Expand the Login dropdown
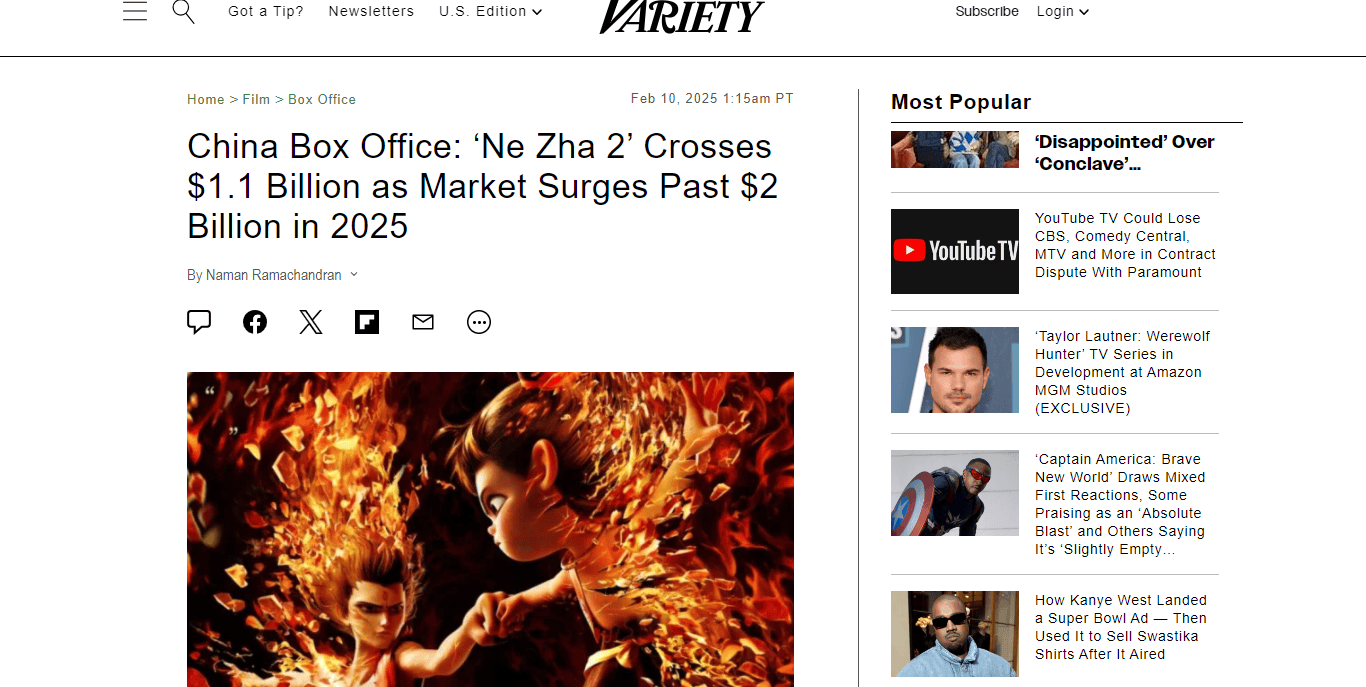 click(1062, 12)
